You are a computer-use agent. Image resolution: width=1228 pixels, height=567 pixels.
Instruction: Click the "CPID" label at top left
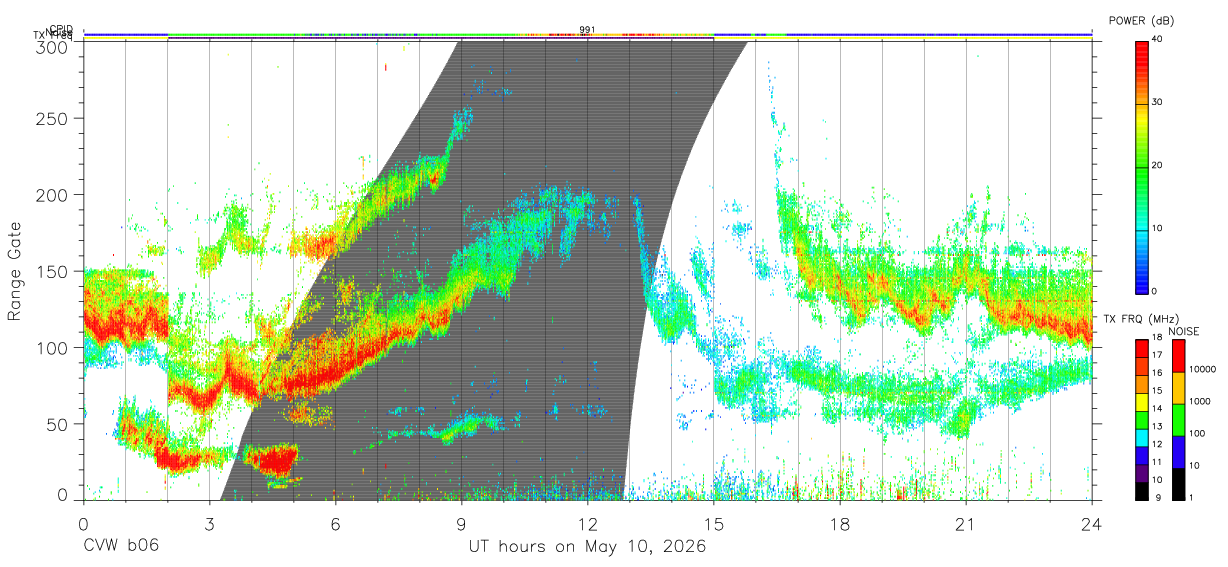click(x=61, y=29)
